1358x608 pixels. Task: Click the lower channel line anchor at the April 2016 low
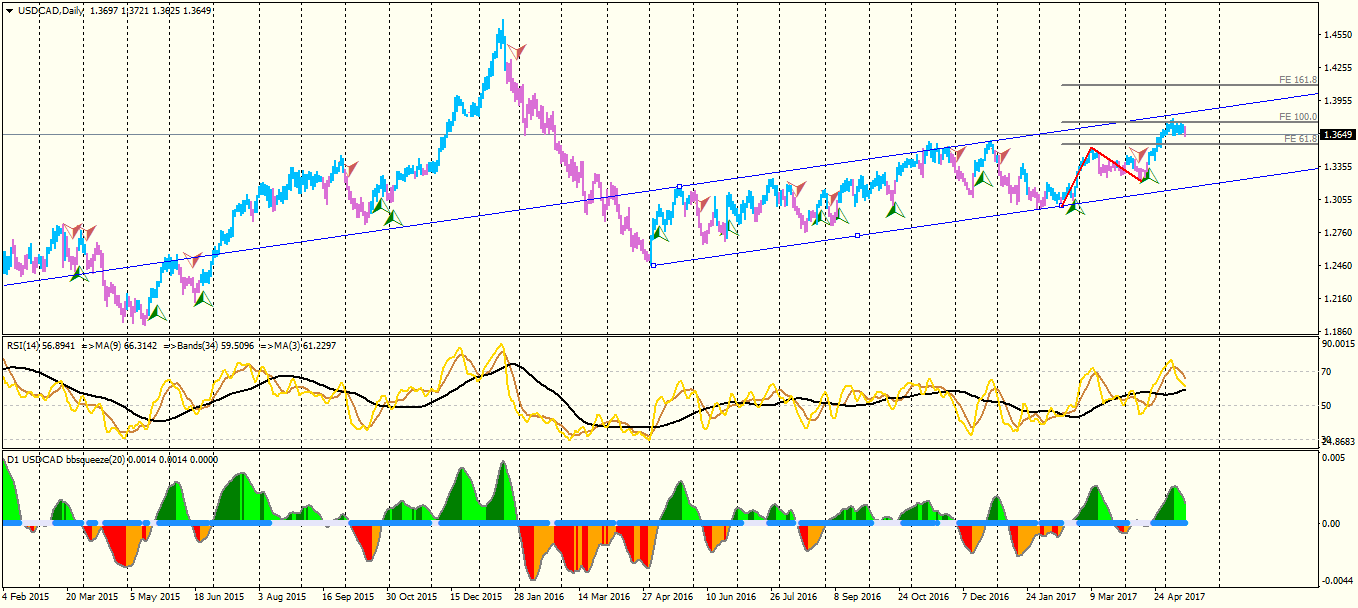pyautogui.click(x=652, y=264)
